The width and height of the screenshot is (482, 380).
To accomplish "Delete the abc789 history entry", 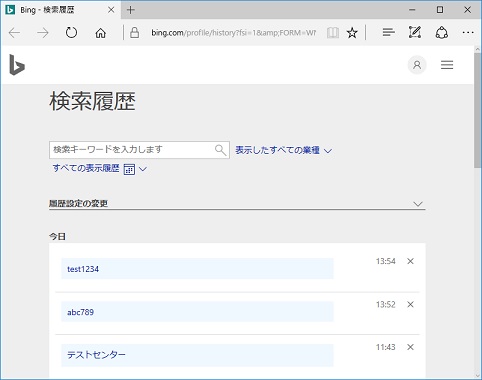I will (x=410, y=304).
